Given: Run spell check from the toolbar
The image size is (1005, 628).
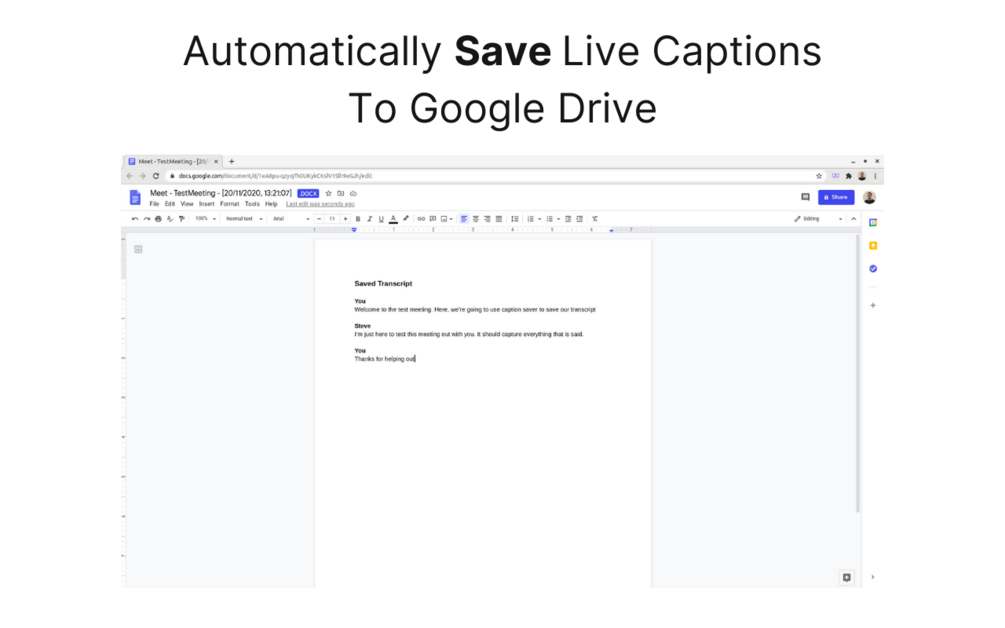Looking at the screenshot, I should (170, 219).
